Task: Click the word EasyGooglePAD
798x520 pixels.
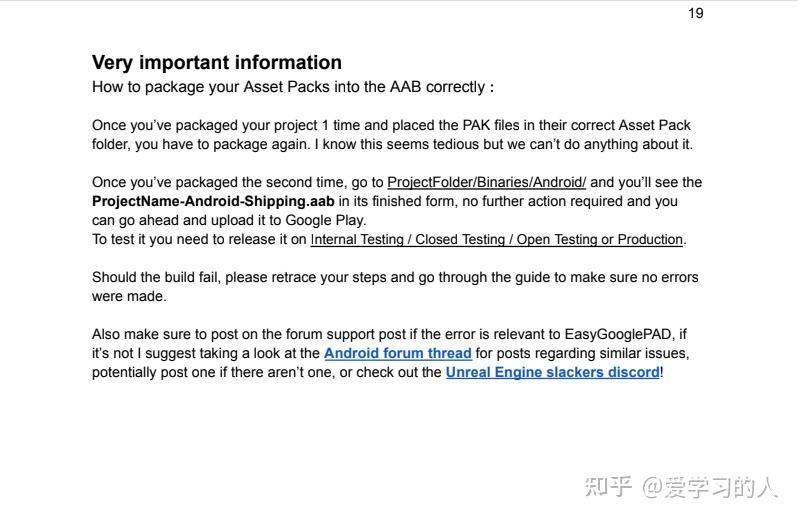Action: pyautogui.click(x=614, y=334)
